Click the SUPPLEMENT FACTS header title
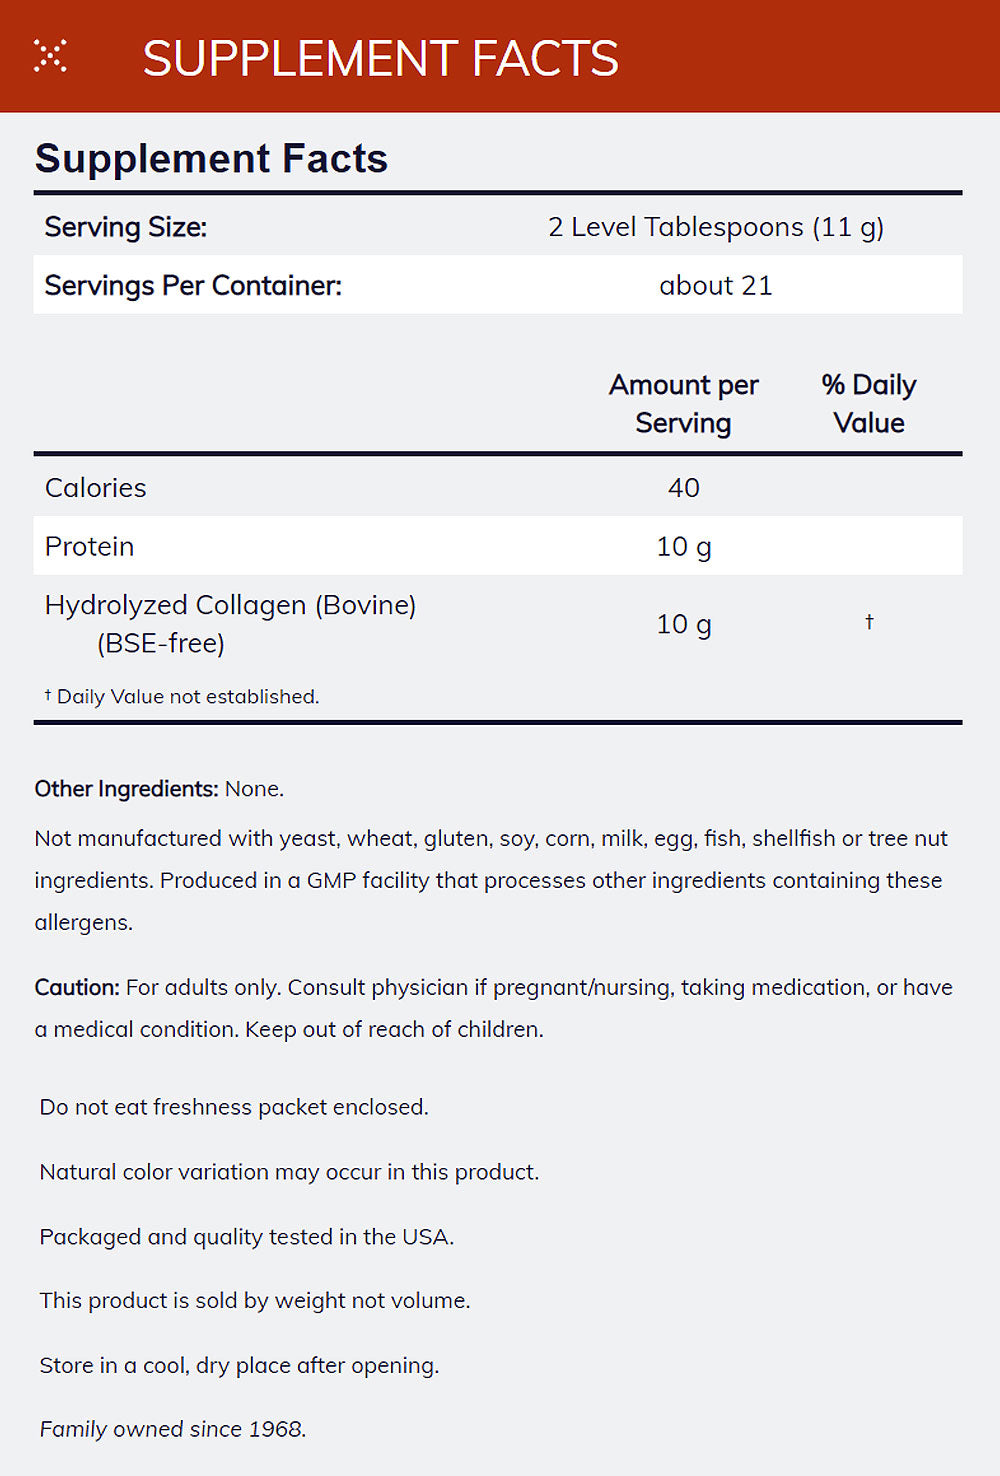 pyautogui.click(x=380, y=58)
